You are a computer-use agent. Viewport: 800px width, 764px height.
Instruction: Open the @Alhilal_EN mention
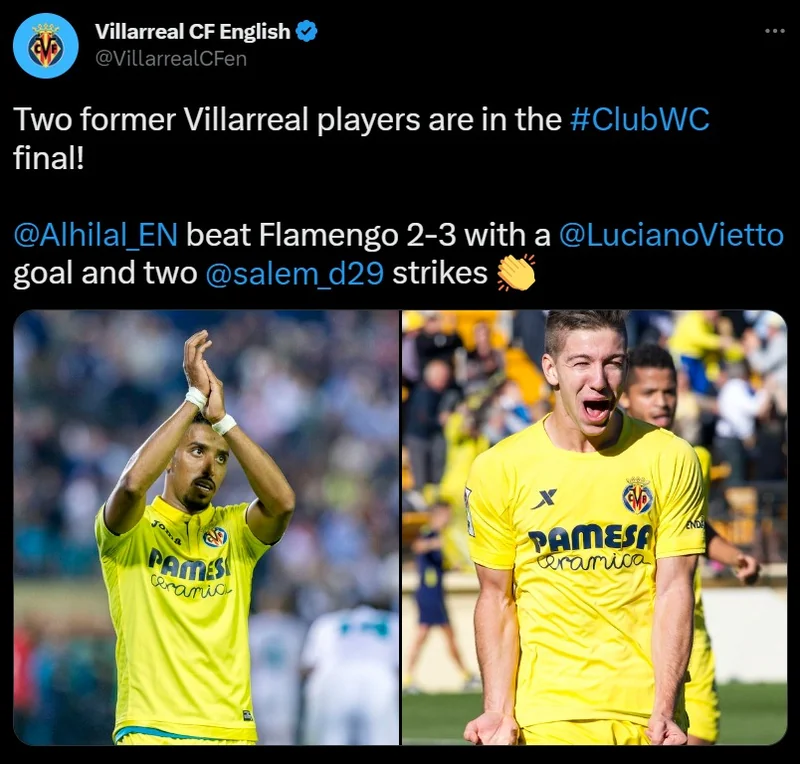95,236
